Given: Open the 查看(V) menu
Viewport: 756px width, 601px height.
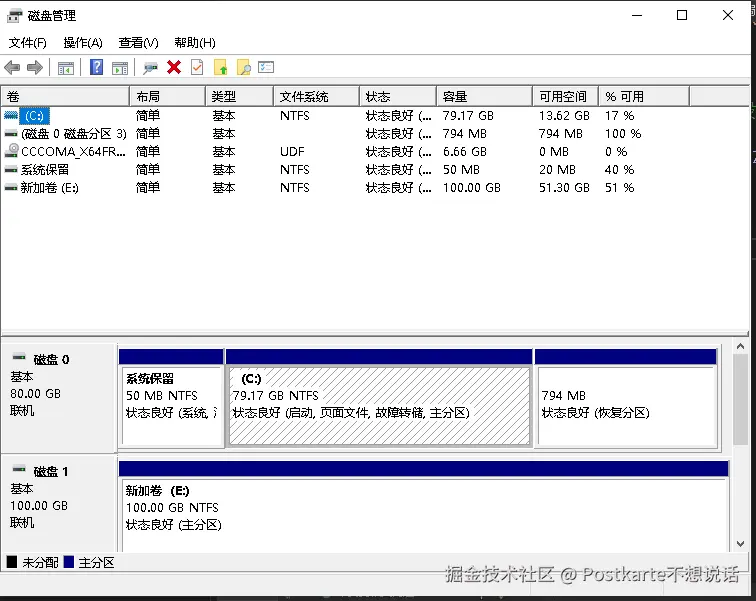Looking at the screenshot, I should (x=138, y=43).
